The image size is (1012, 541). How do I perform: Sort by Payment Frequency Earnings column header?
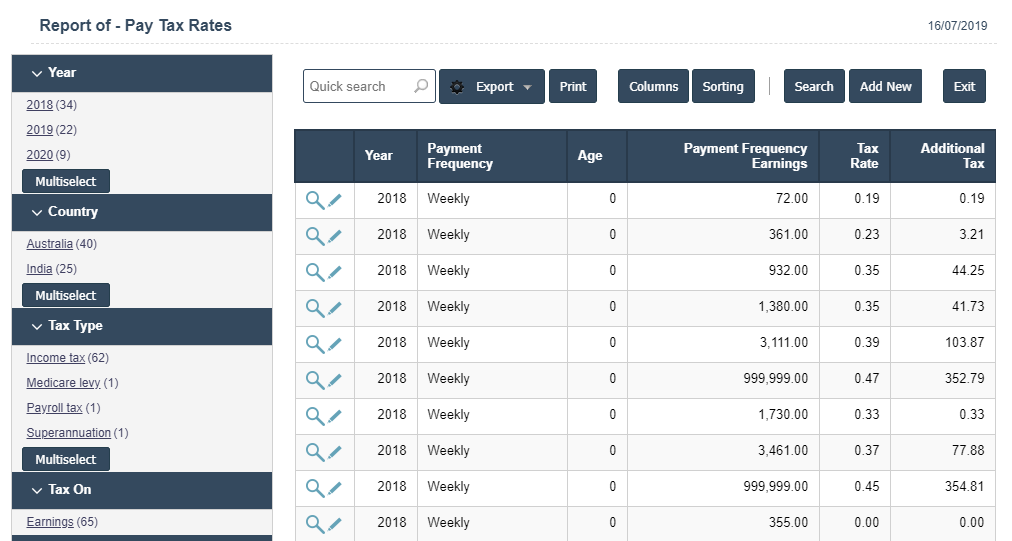(745, 156)
